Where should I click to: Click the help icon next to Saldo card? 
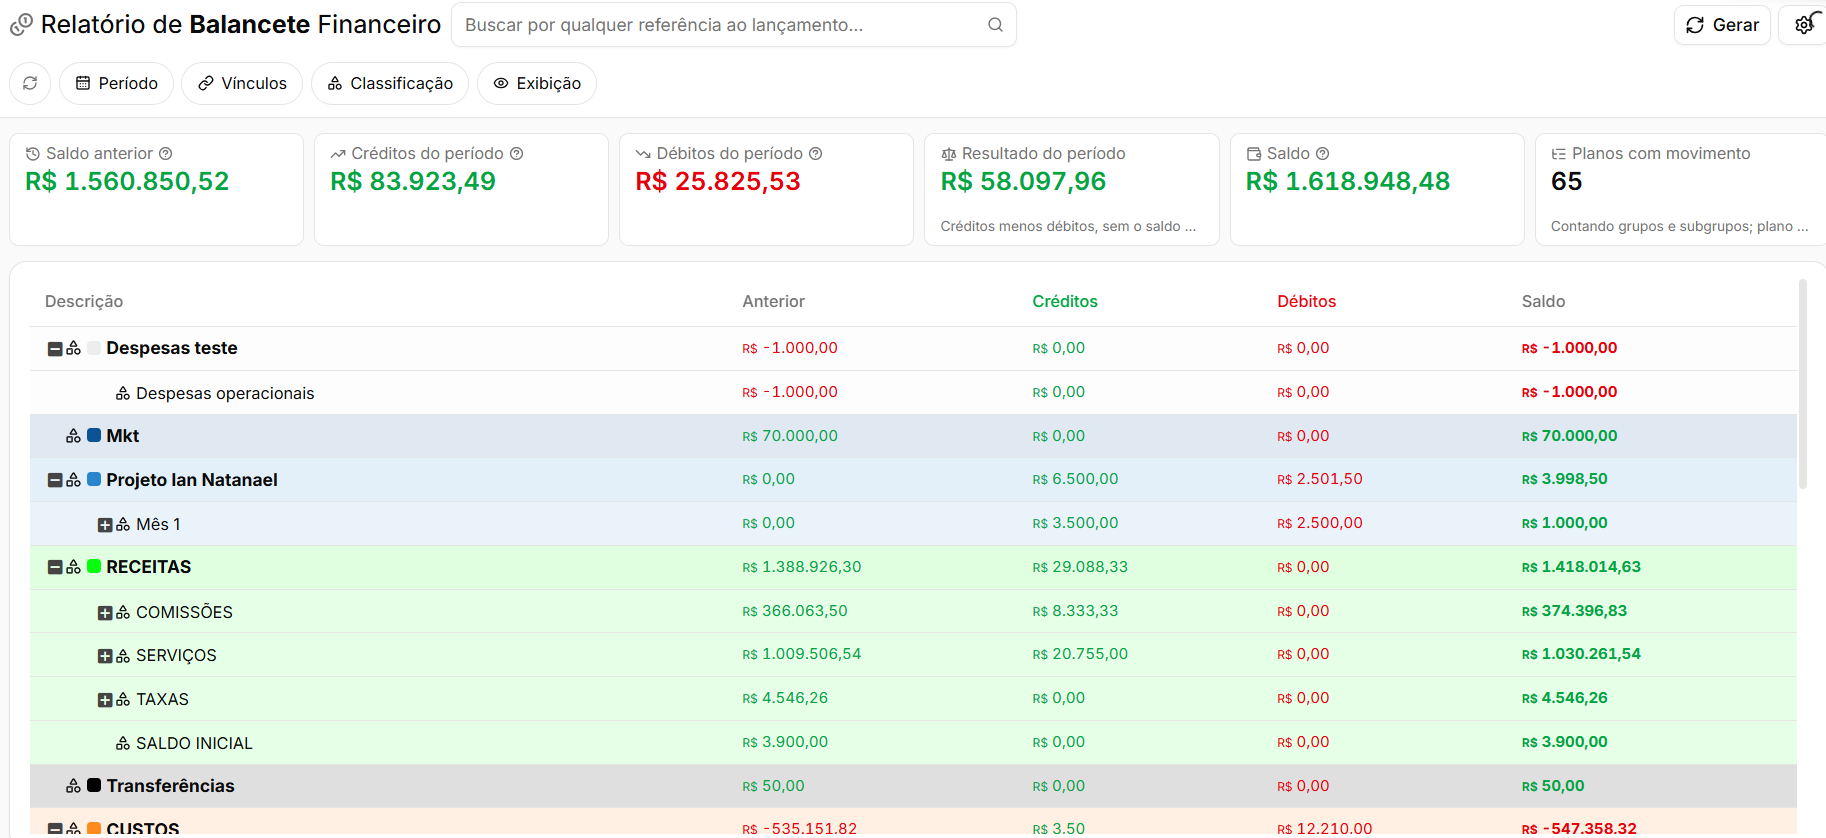tap(1323, 153)
